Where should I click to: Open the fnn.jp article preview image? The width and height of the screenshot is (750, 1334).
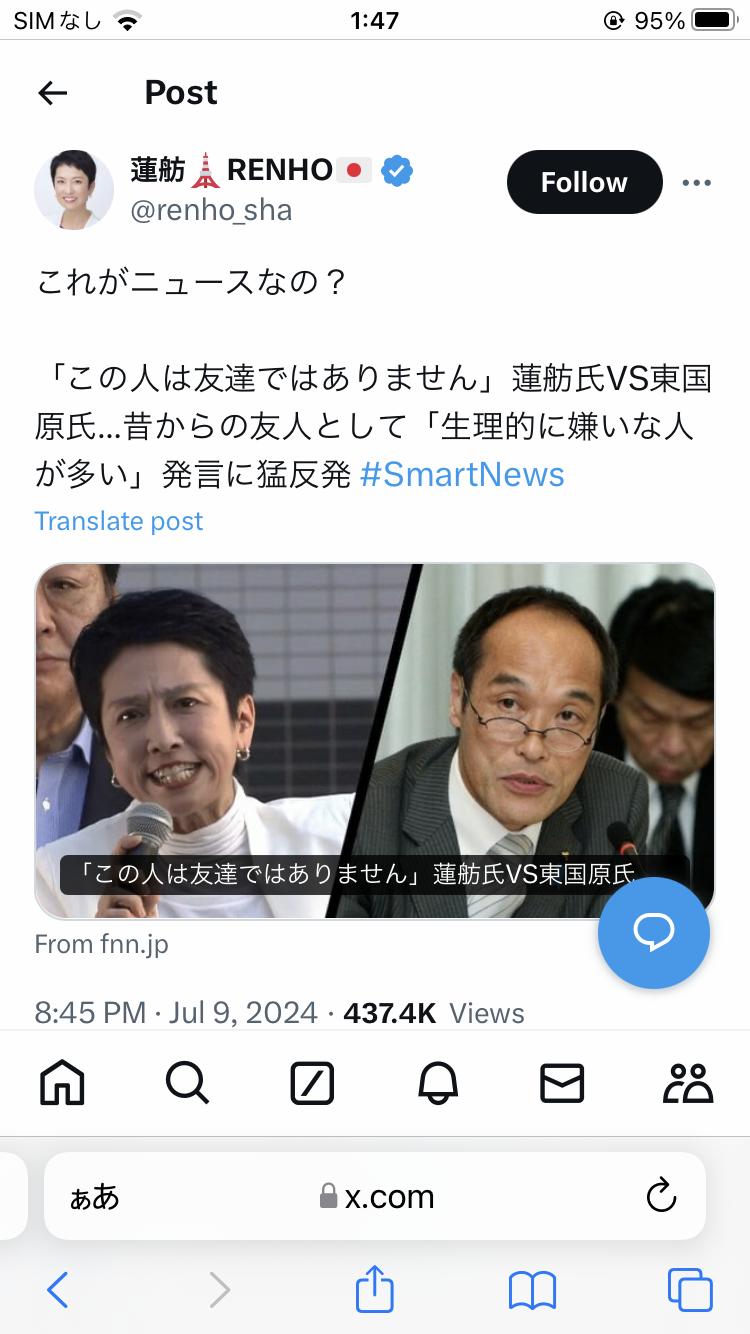tap(375, 741)
